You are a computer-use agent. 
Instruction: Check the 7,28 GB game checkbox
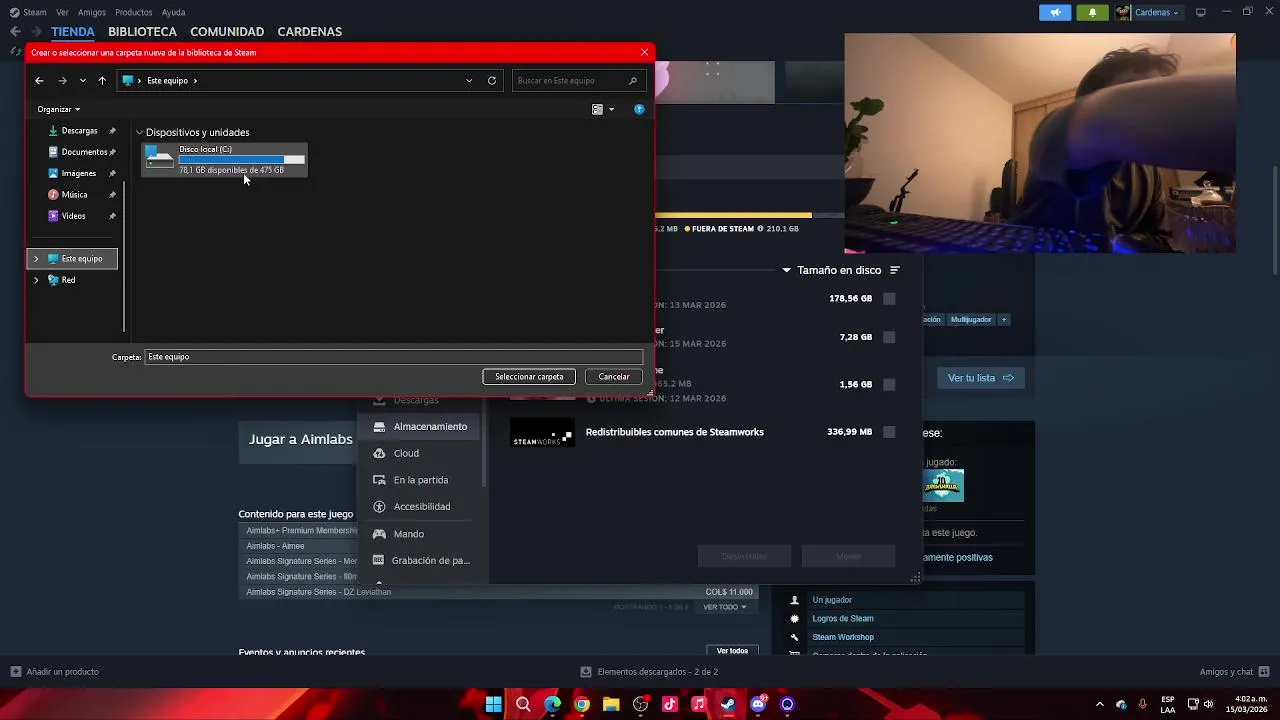point(889,337)
